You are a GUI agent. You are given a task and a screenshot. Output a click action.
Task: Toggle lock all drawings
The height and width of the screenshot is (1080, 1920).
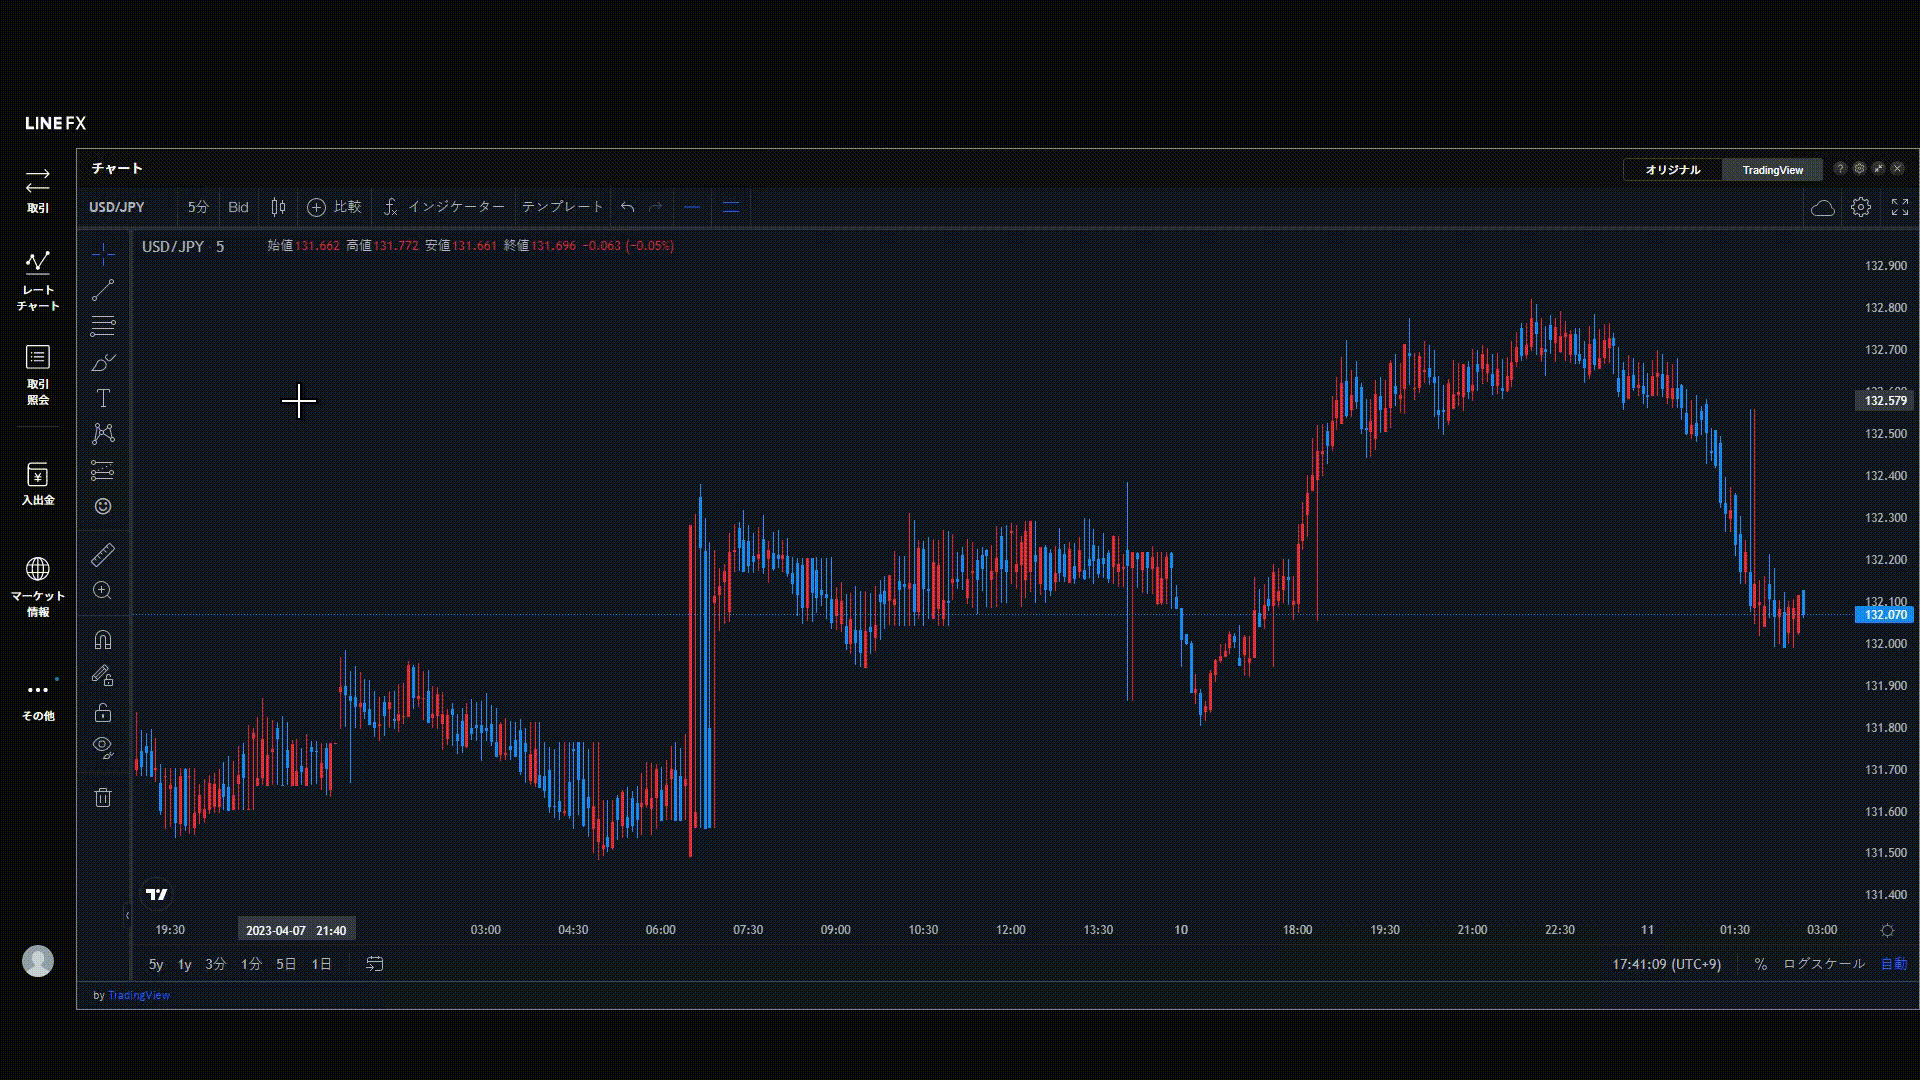click(x=103, y=712)
